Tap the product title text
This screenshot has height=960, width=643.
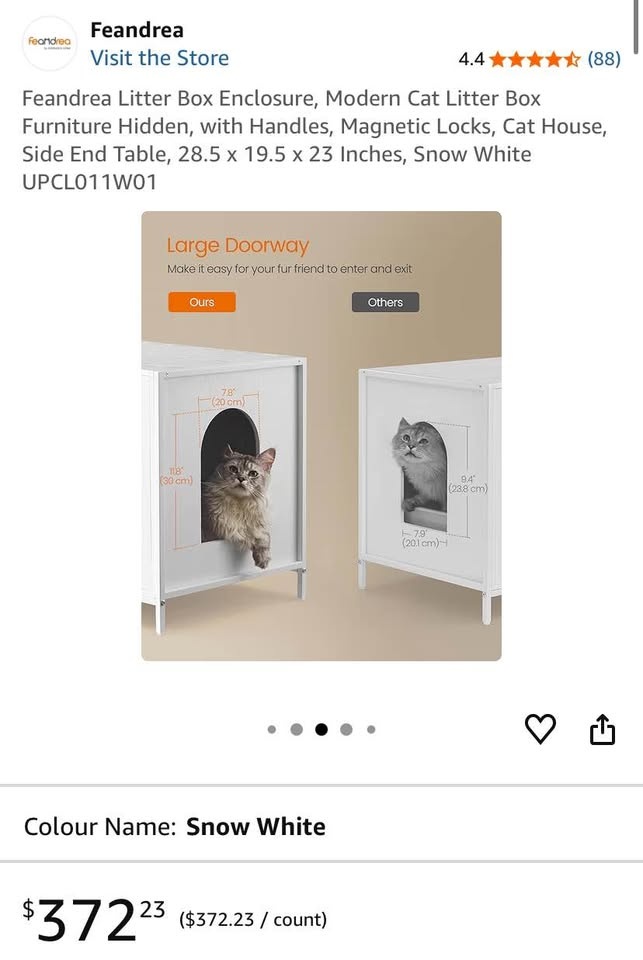pos(314,140)
